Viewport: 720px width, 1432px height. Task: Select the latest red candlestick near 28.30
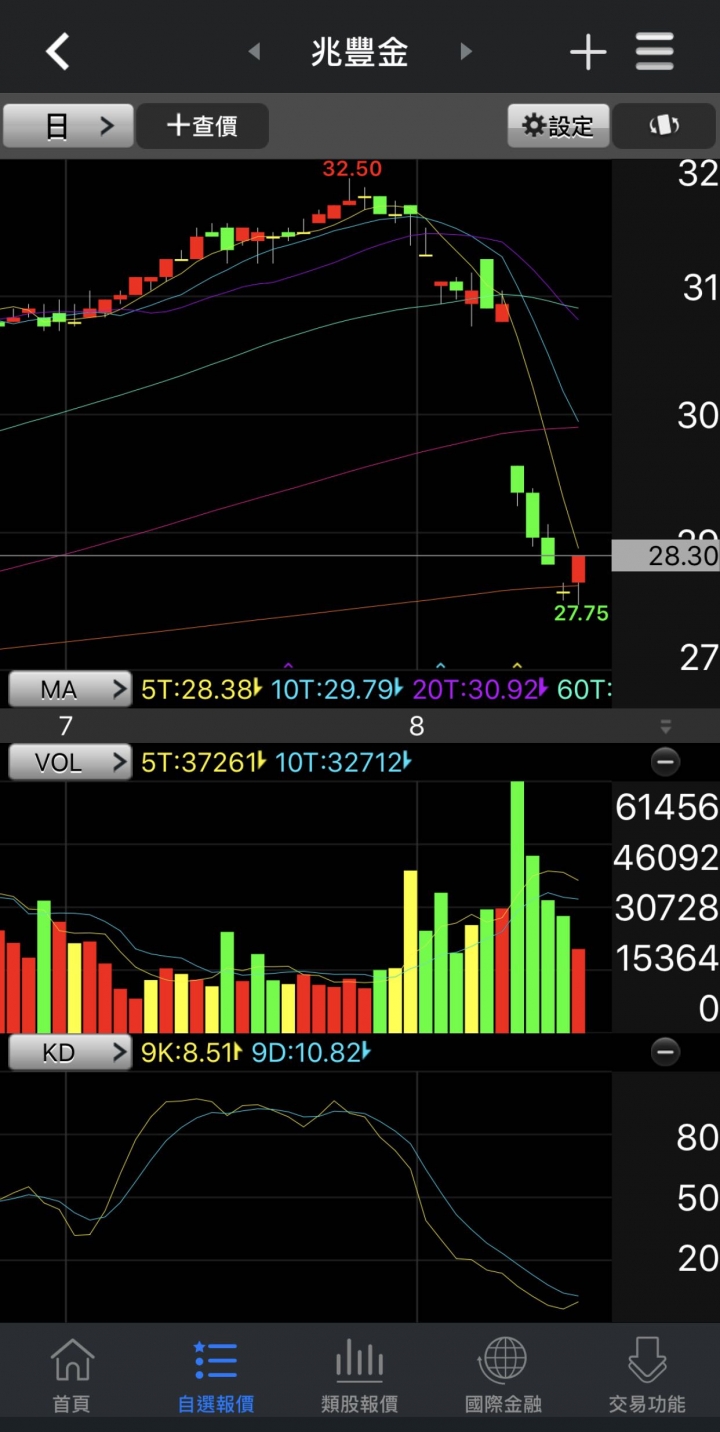tap(578, 569)
